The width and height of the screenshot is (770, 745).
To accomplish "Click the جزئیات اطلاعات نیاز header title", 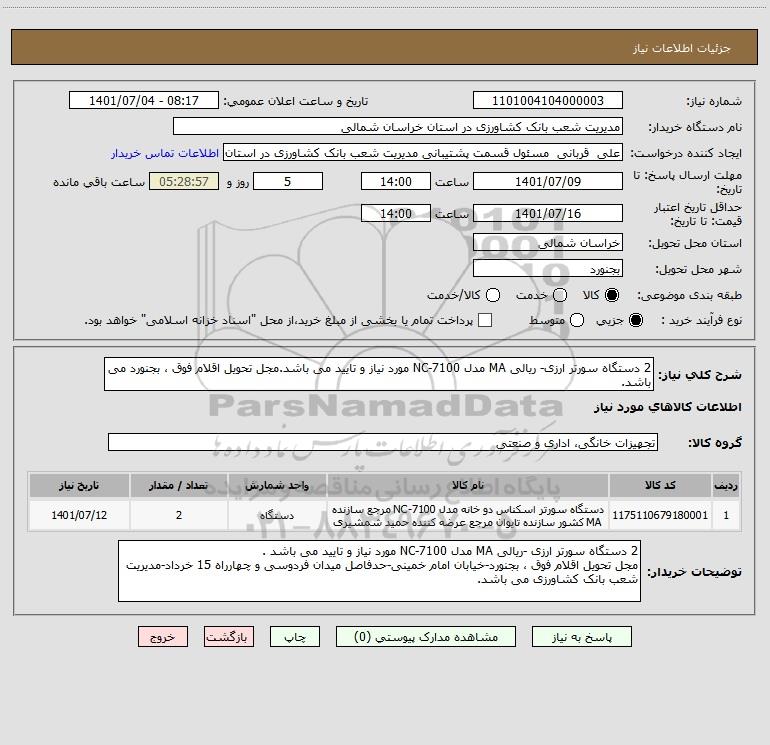I will pyautogui.click(x=682, y=48).
